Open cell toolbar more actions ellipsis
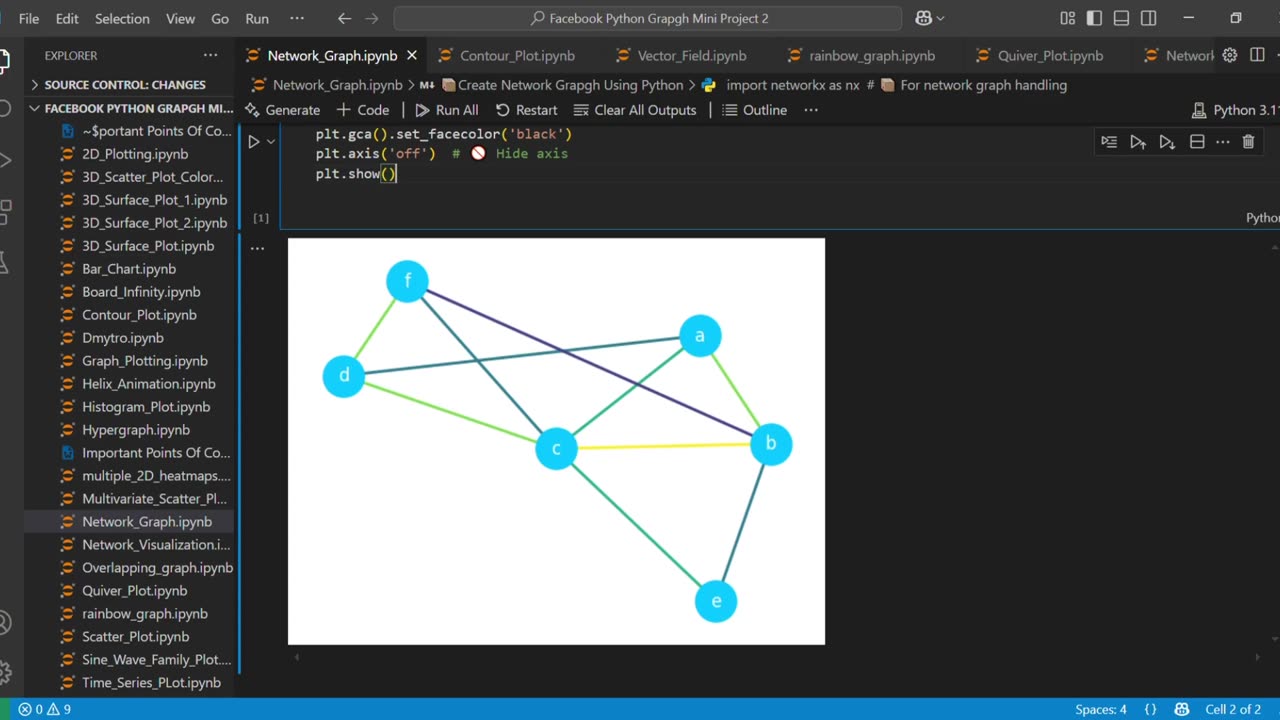Viewport: 1280px width, 720px height. click(1222, 142)
